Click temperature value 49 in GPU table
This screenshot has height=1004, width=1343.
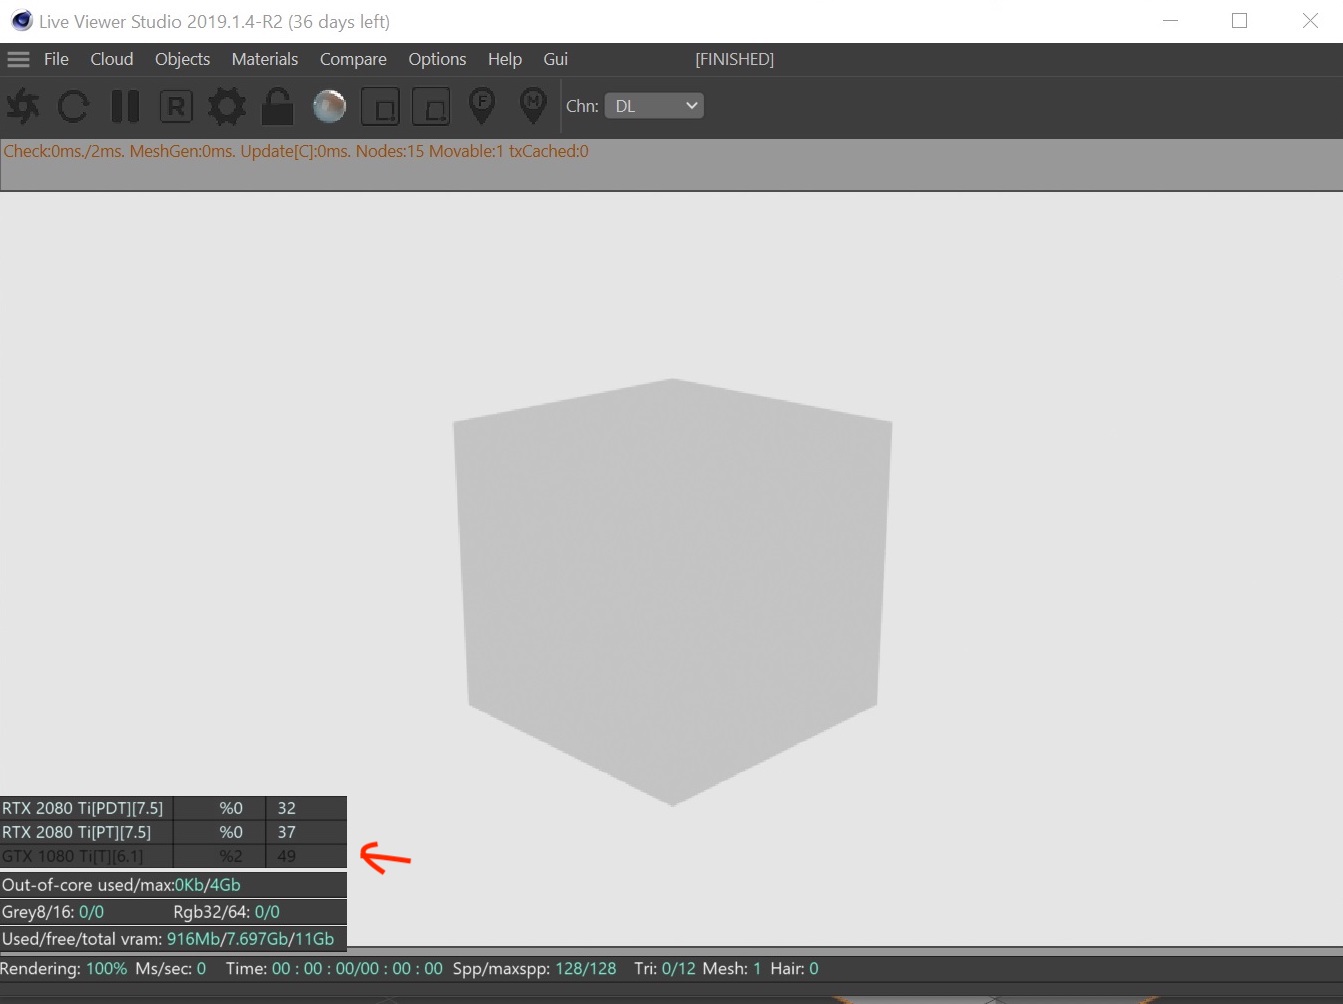coord(287,856)
